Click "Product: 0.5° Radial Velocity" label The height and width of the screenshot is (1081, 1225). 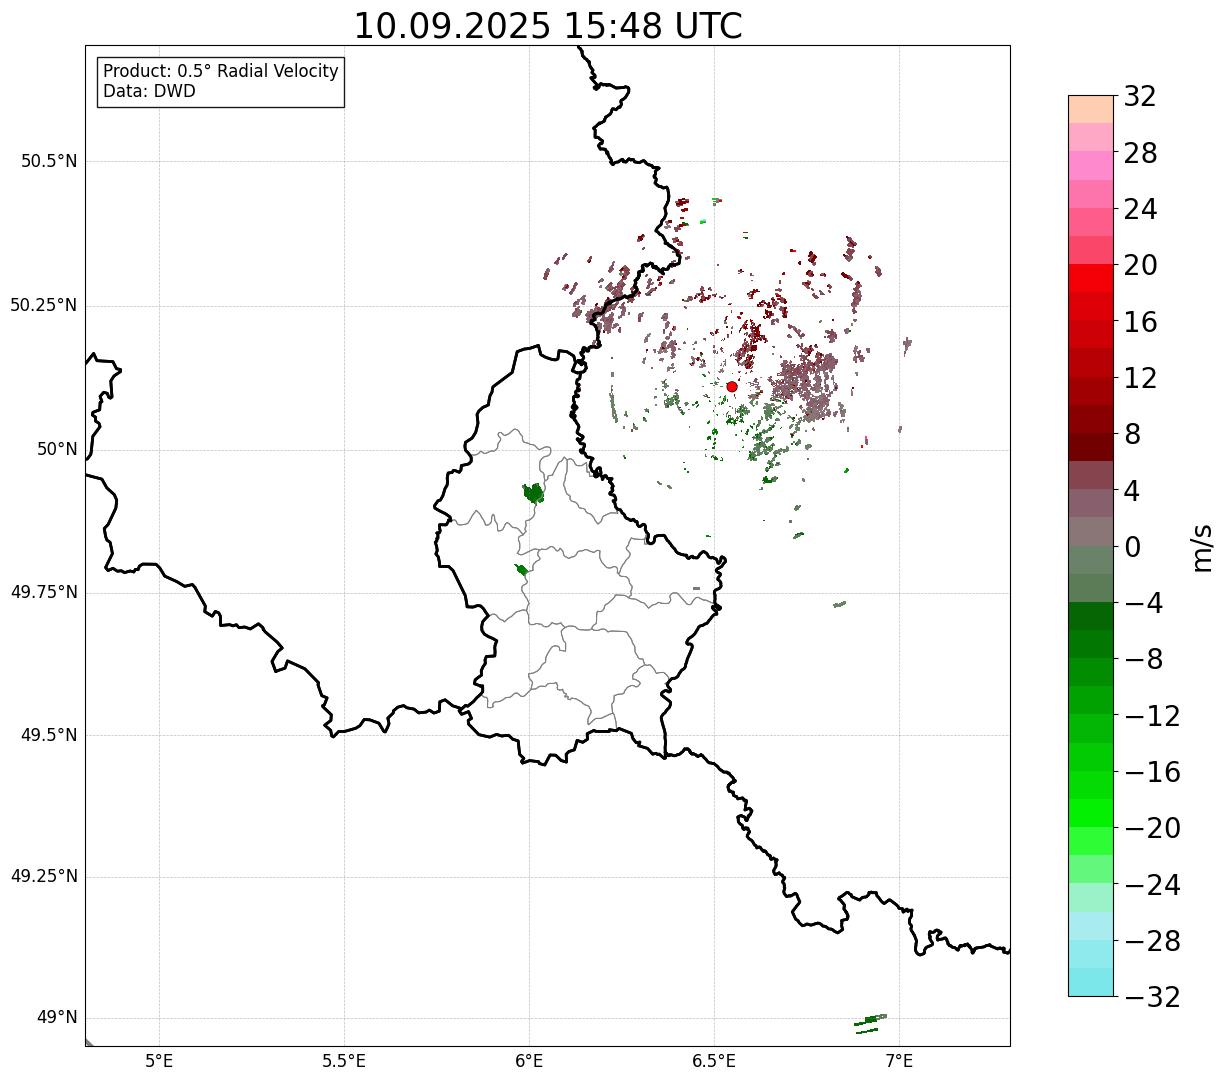click(x=221, y=72)
